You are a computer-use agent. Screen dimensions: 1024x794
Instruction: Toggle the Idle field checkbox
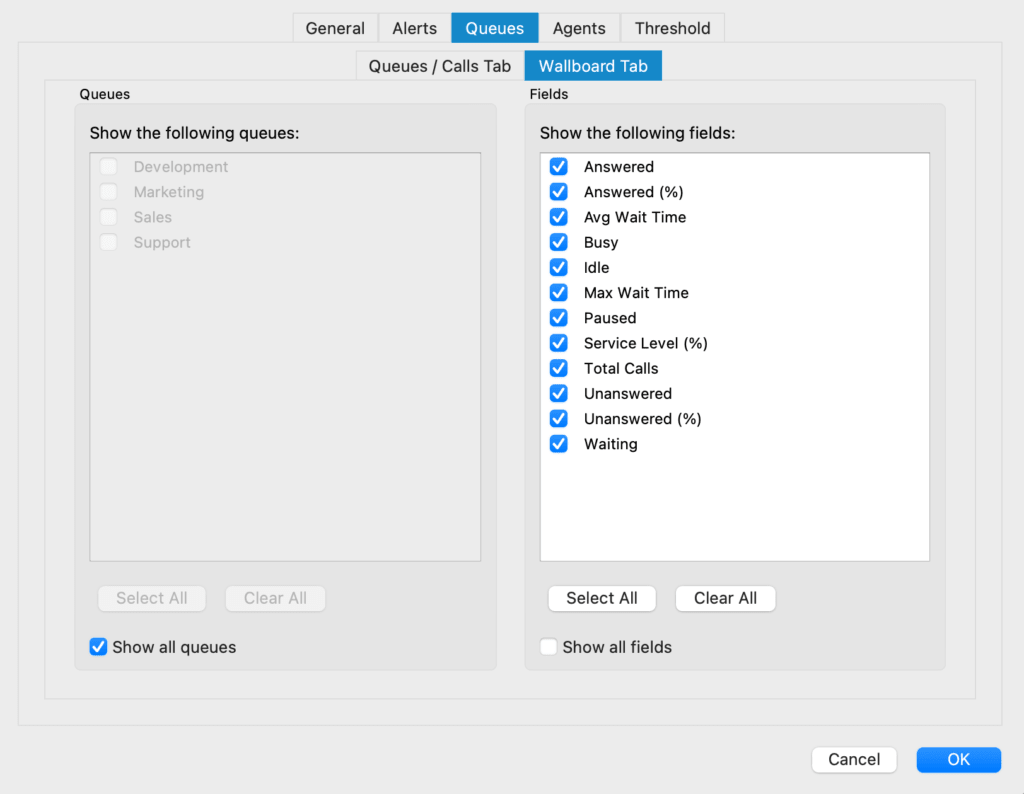pos(558,268)
